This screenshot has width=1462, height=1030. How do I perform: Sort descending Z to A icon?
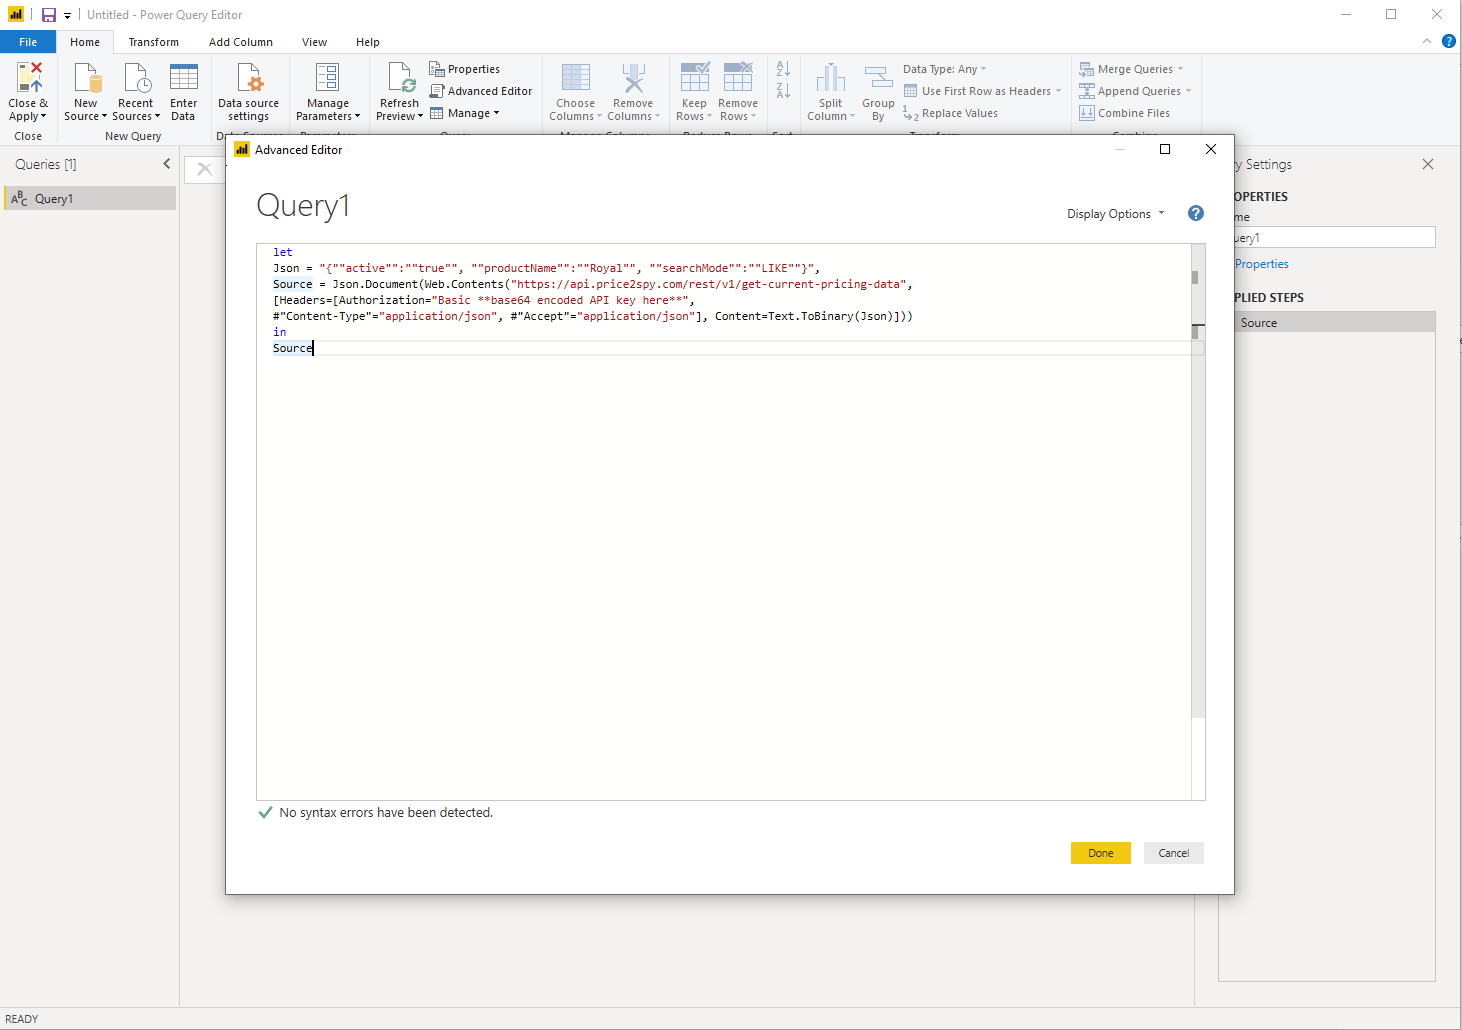pos(783,91)
